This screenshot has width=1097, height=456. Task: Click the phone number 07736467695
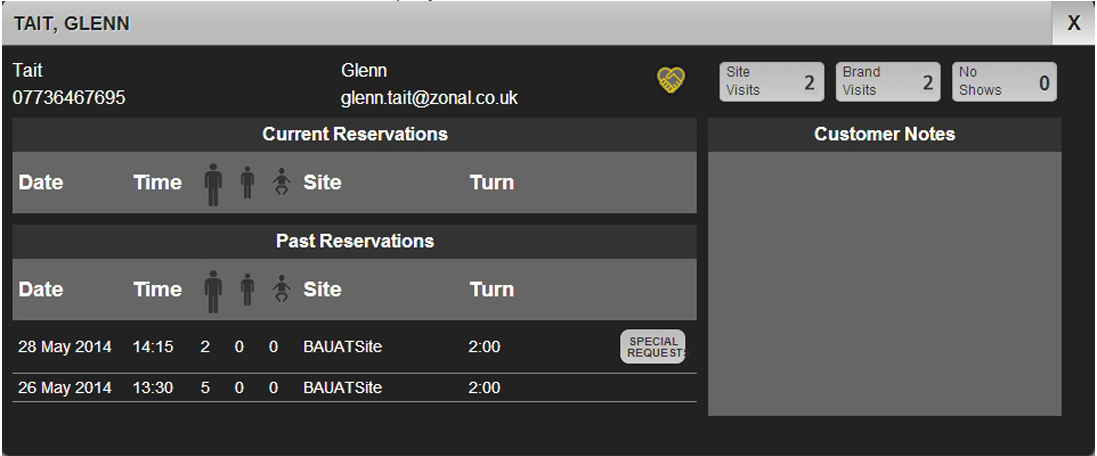[69, 98]
